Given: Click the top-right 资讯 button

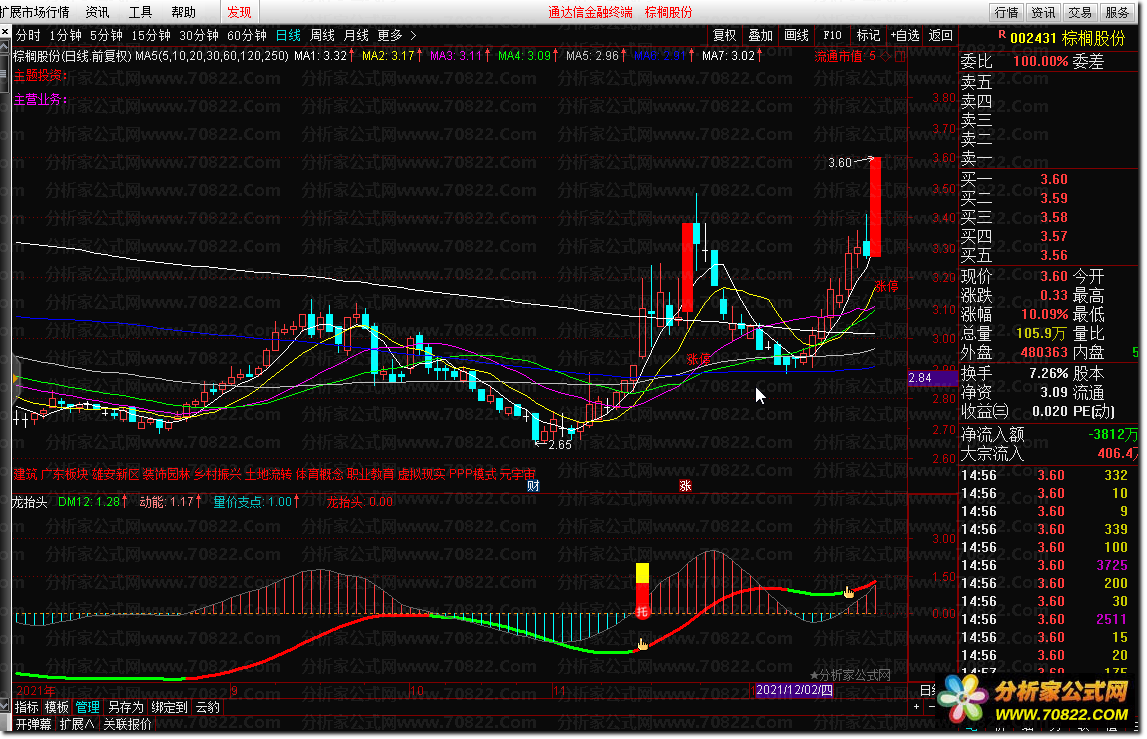Looking at the screenshot, I should 1043,12.
